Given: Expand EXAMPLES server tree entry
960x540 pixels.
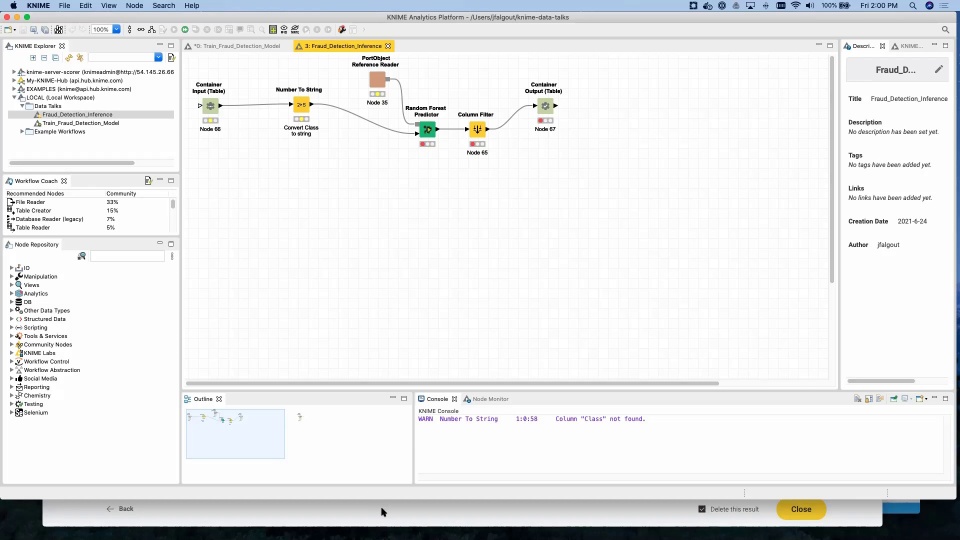Looking at the screenshot, I should click(14, 89).
